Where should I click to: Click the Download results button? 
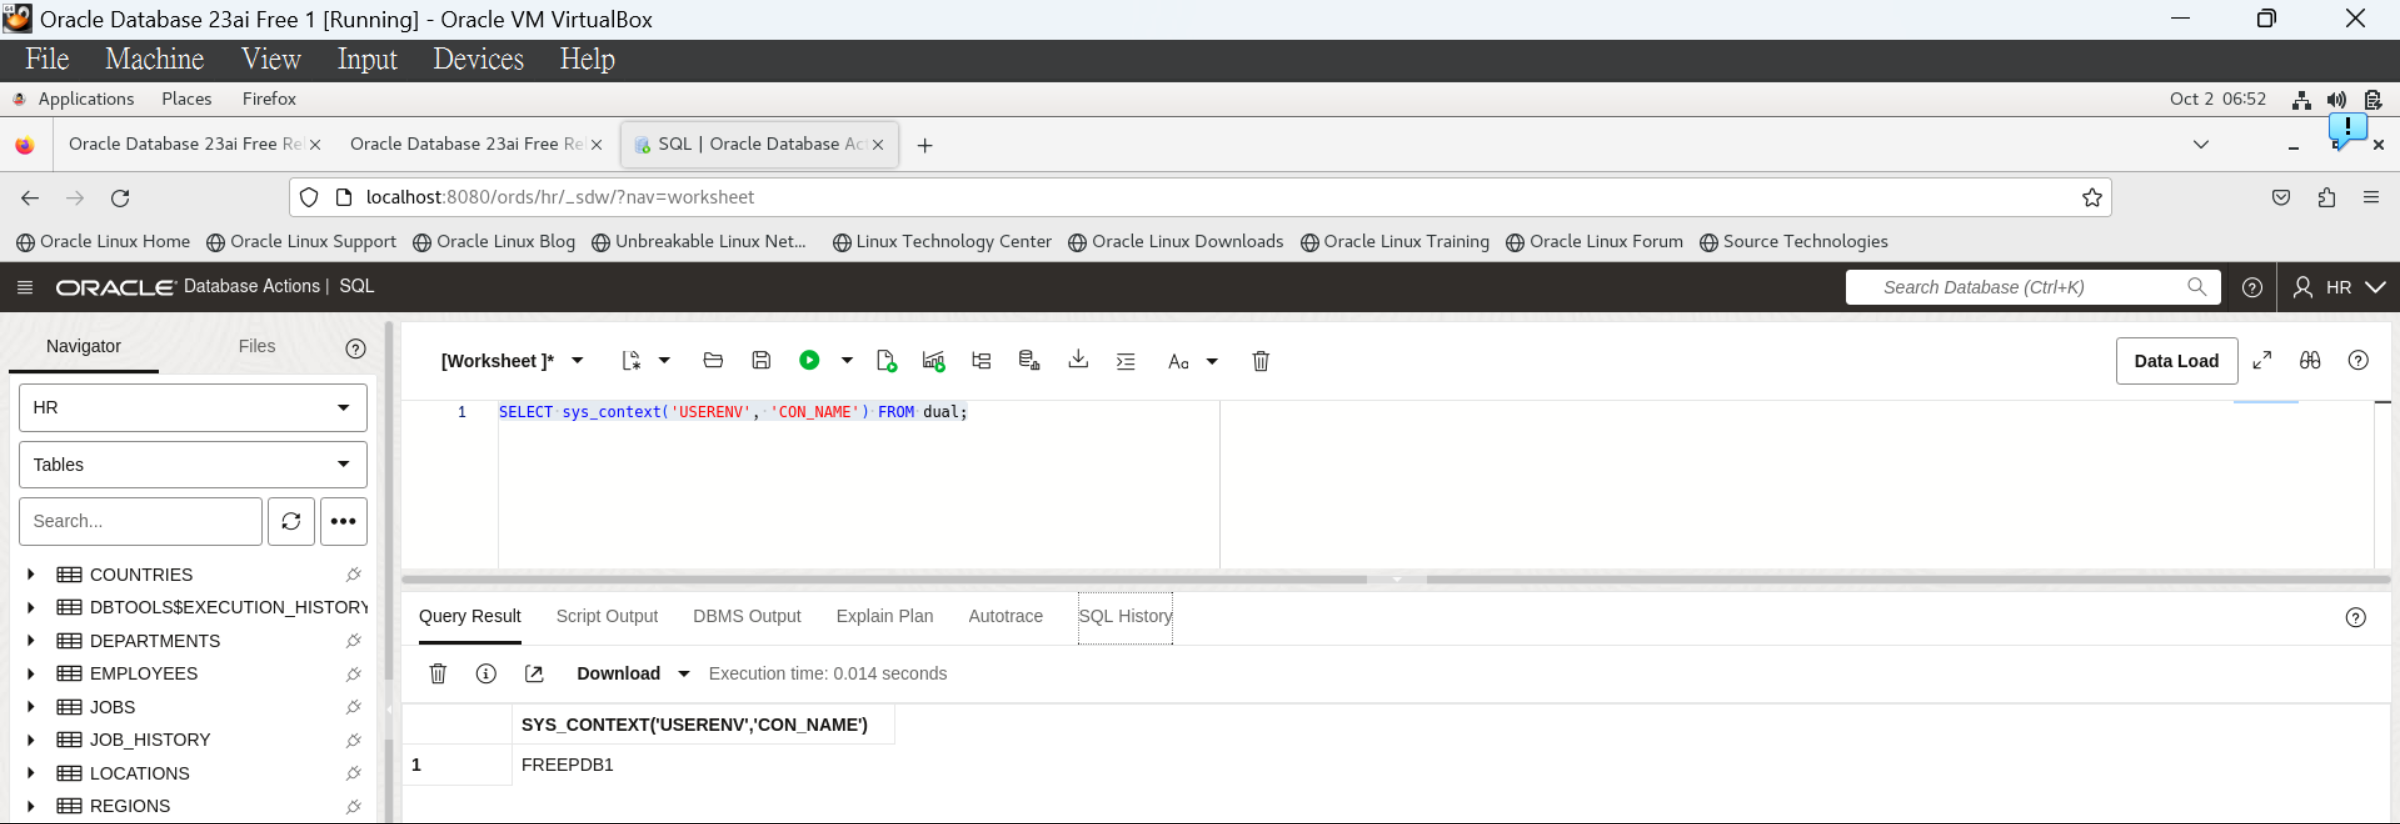618,673
